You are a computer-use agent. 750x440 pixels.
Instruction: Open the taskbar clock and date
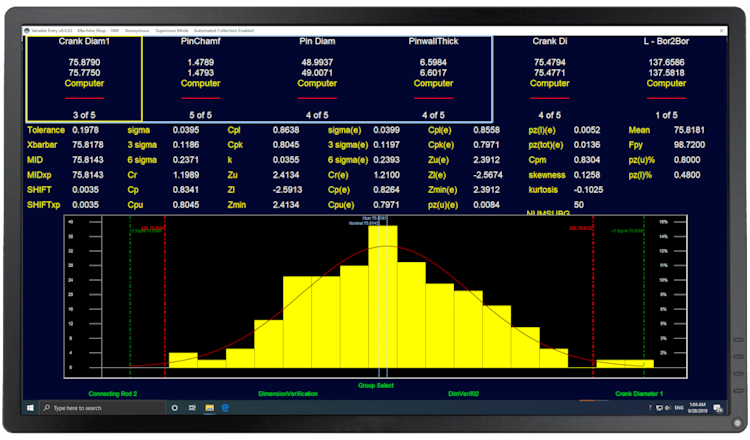pyautogui.click(x=697, y=408)
